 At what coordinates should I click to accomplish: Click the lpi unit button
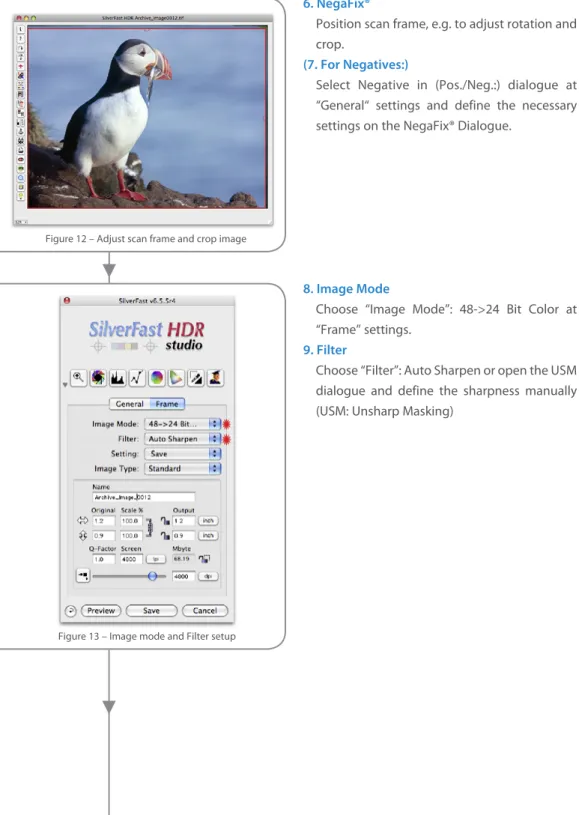(x=156, y=559)
